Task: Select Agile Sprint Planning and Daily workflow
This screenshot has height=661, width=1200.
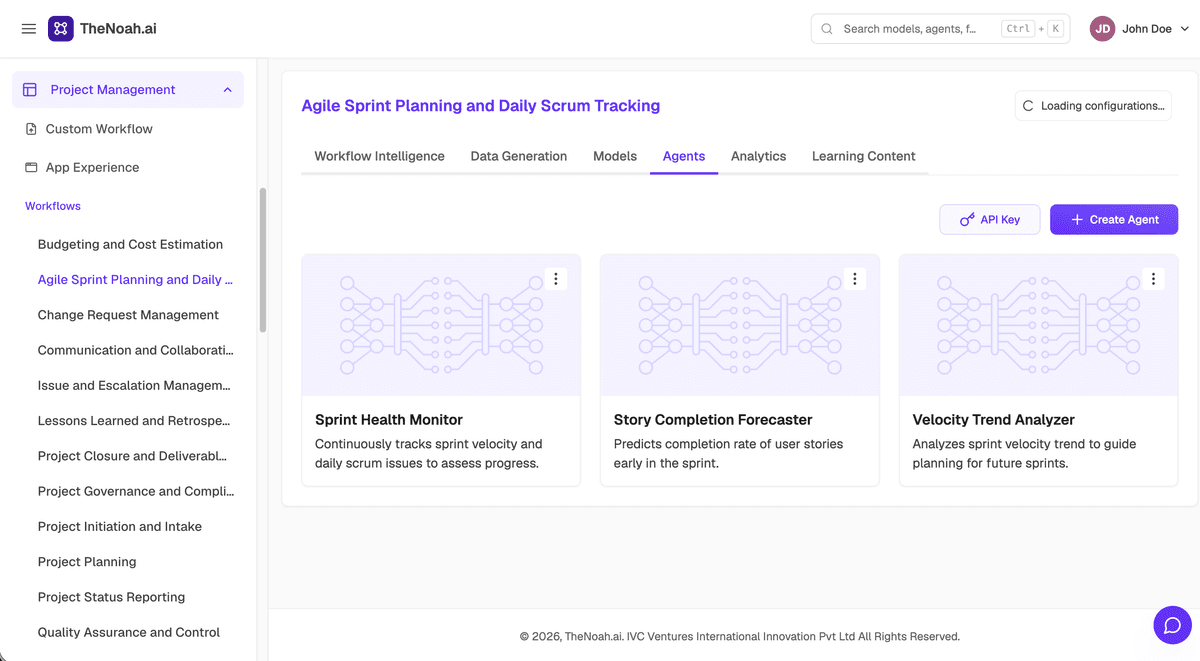Action: pyautogui.click(x=135, y=280)
